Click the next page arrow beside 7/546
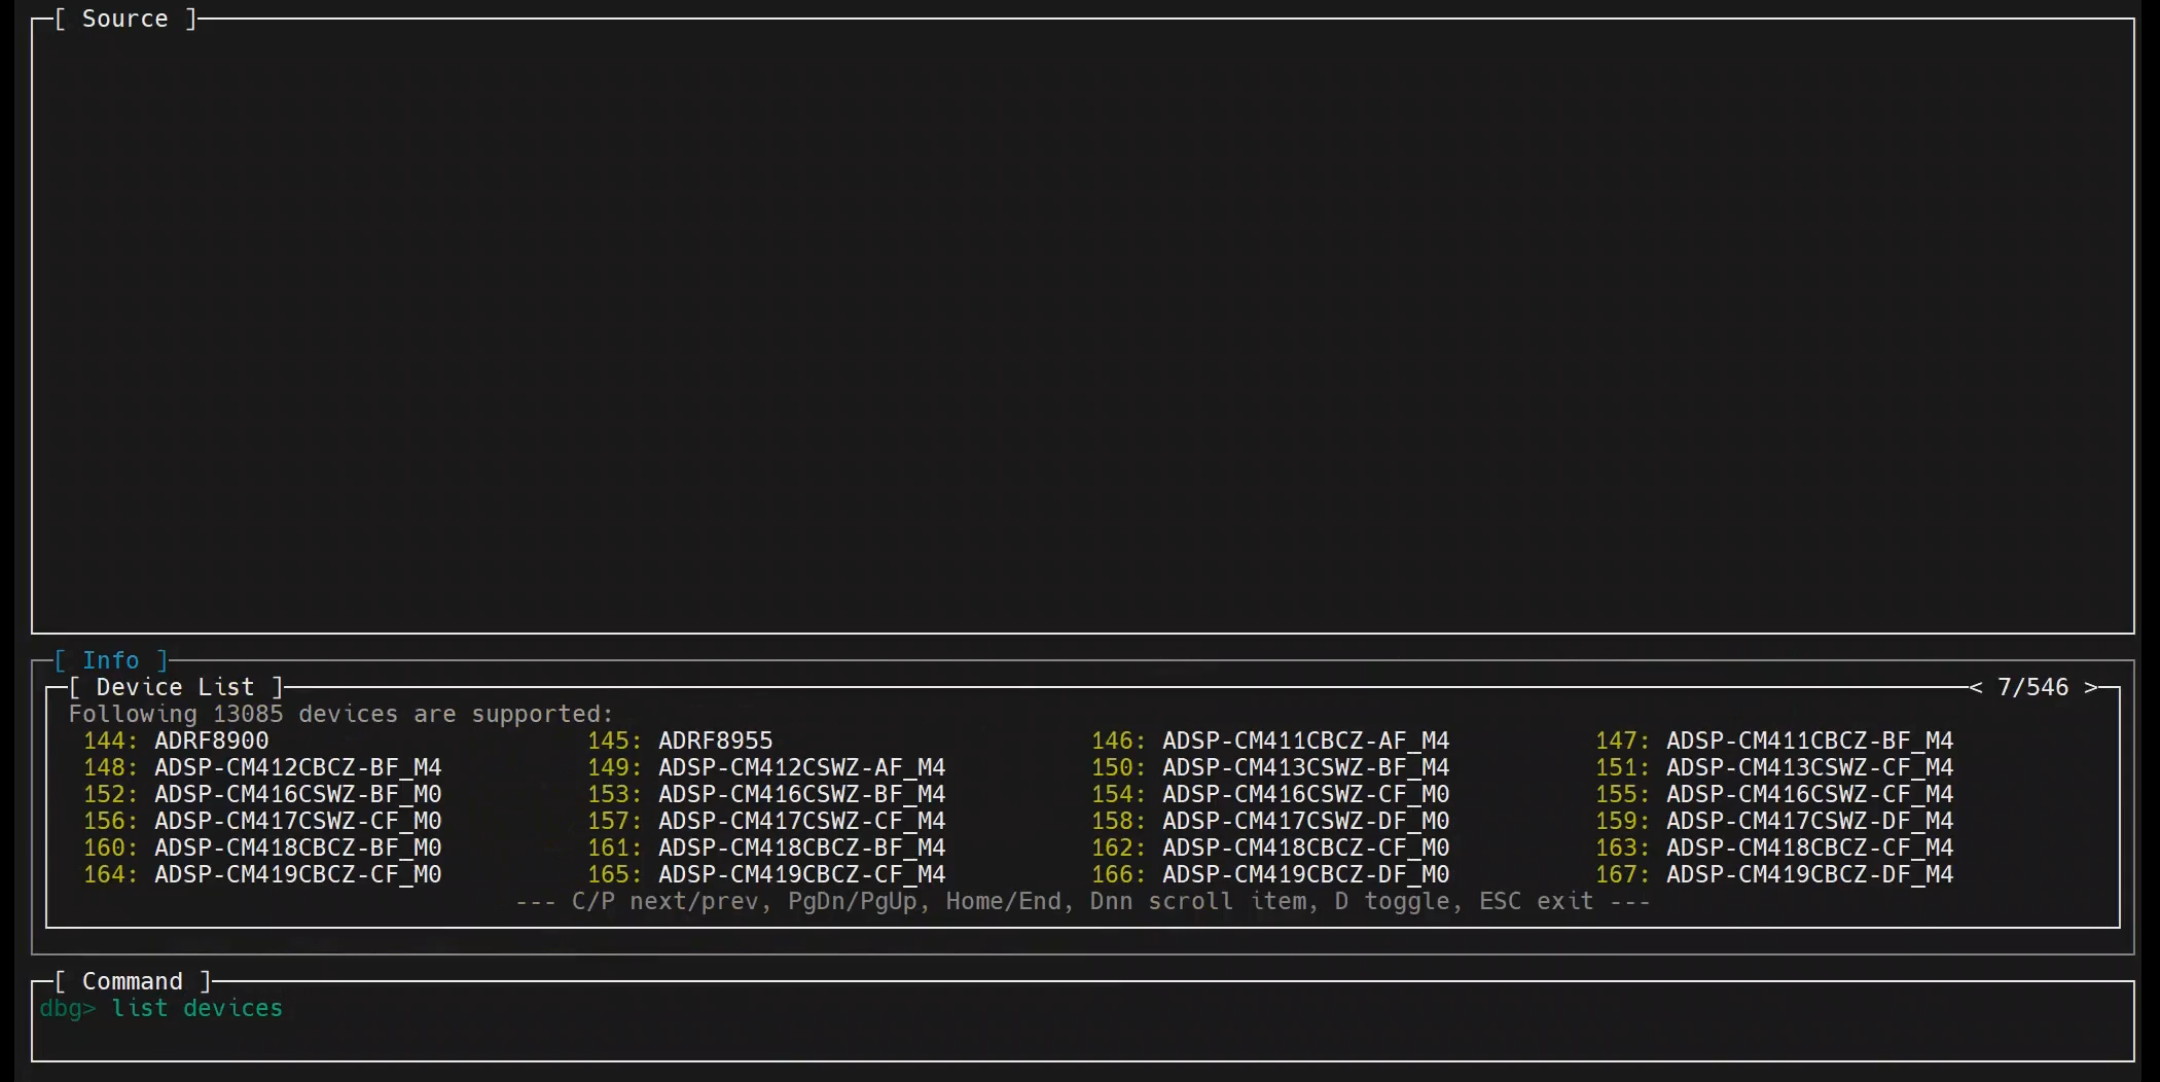2160x1082 pixels. pyautogui.click(x=2091, y=687)
